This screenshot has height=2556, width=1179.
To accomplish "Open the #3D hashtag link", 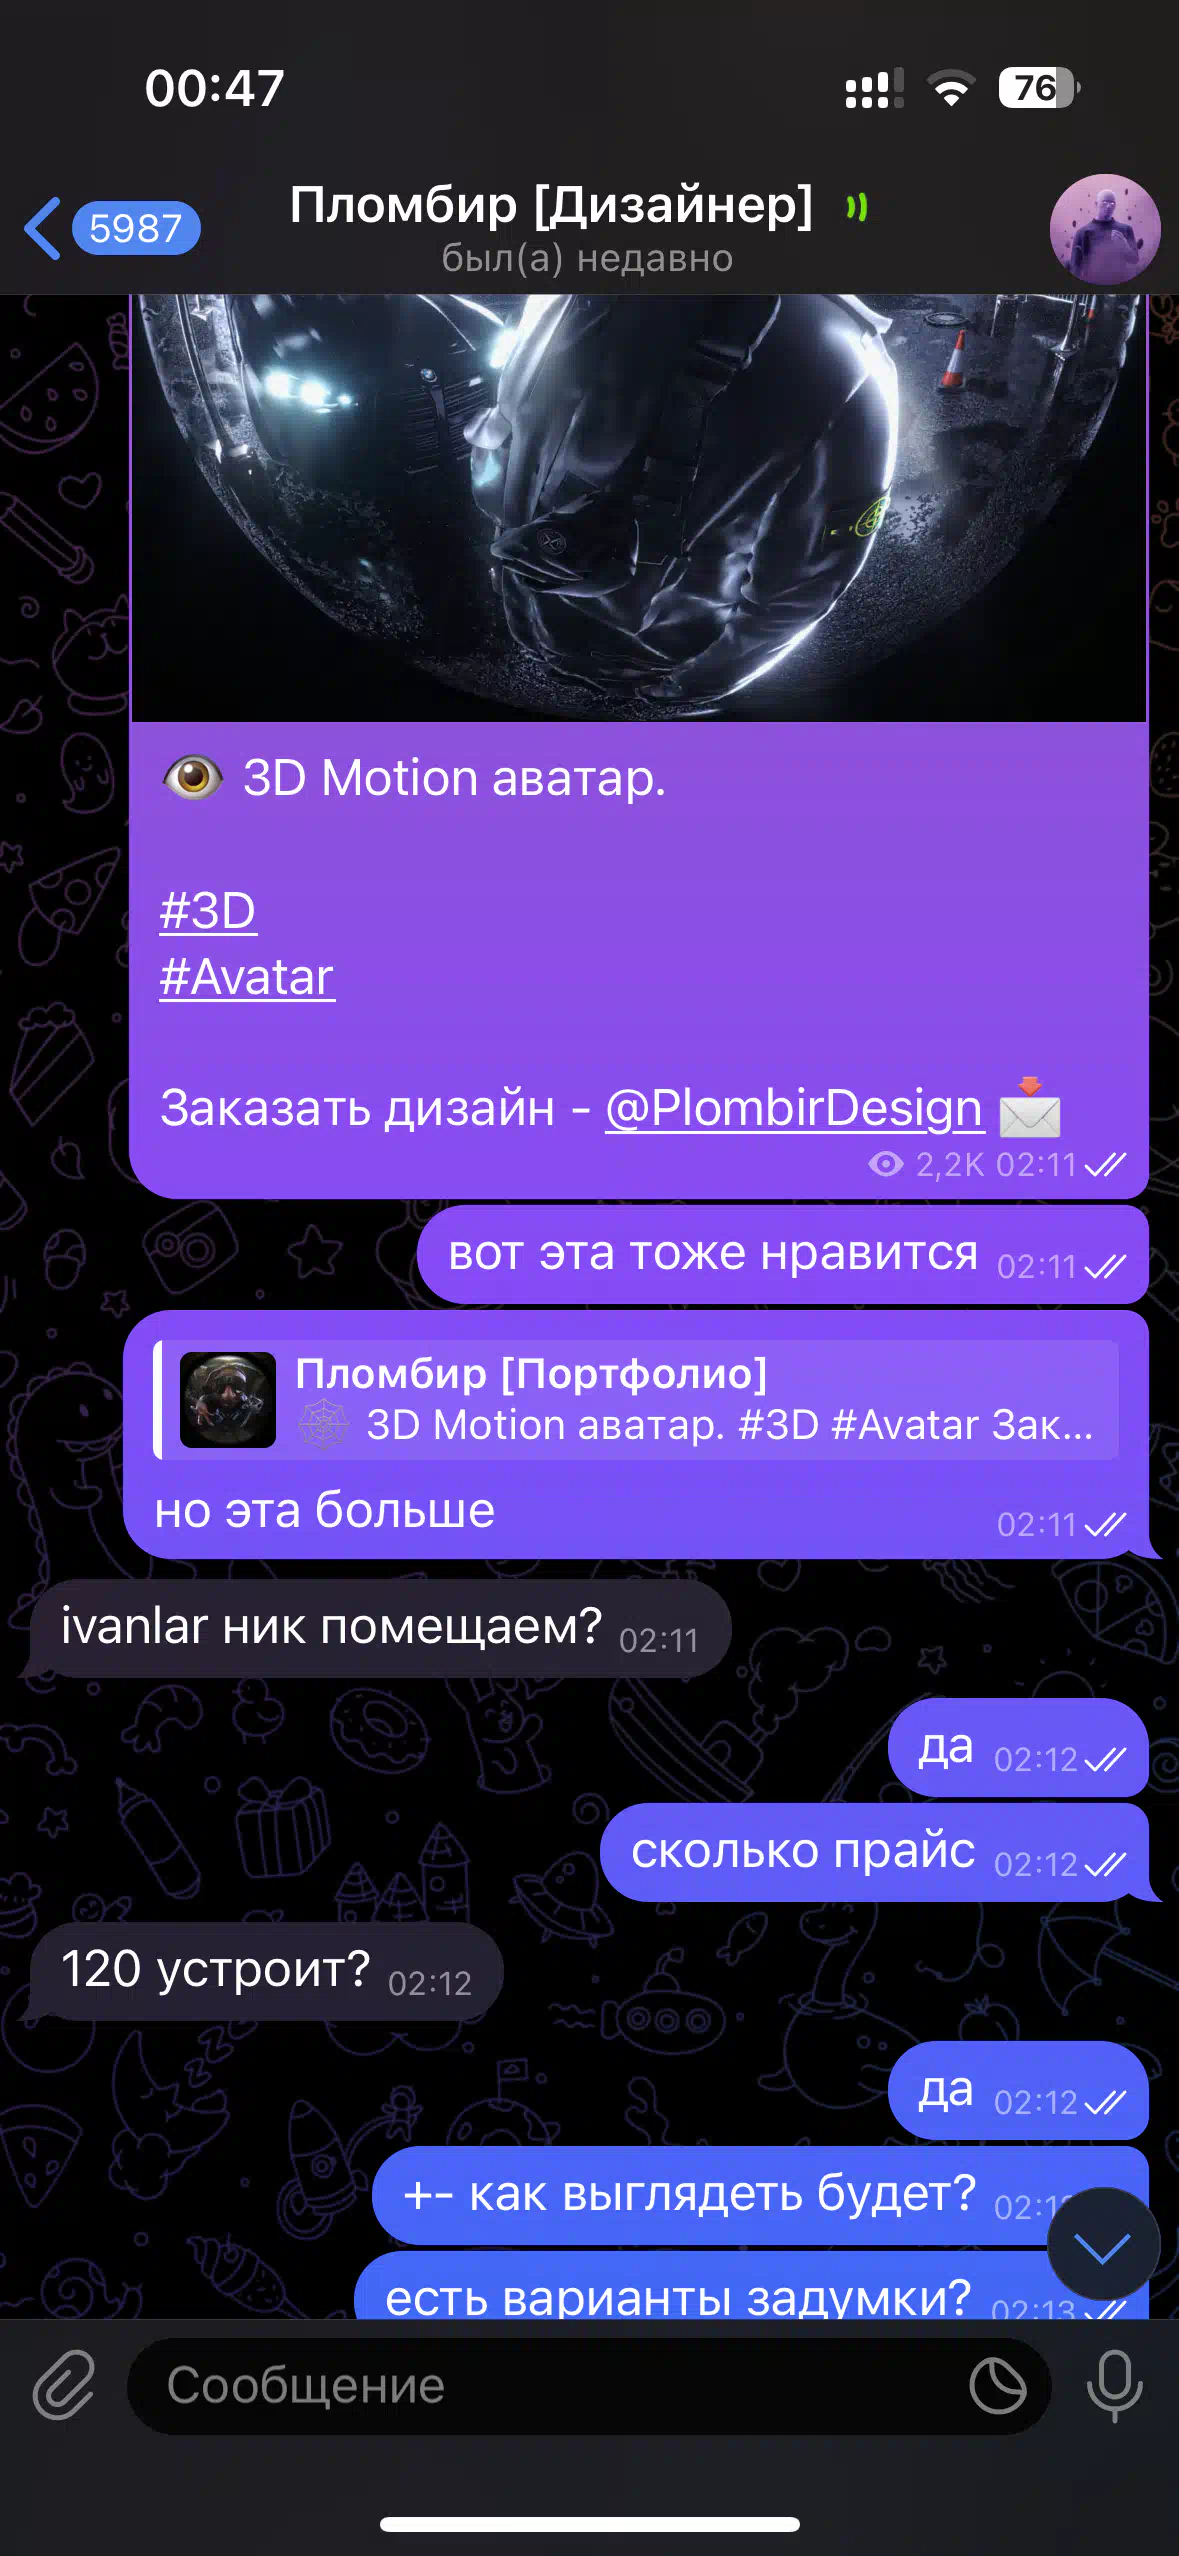I will [x=208, y=911].
